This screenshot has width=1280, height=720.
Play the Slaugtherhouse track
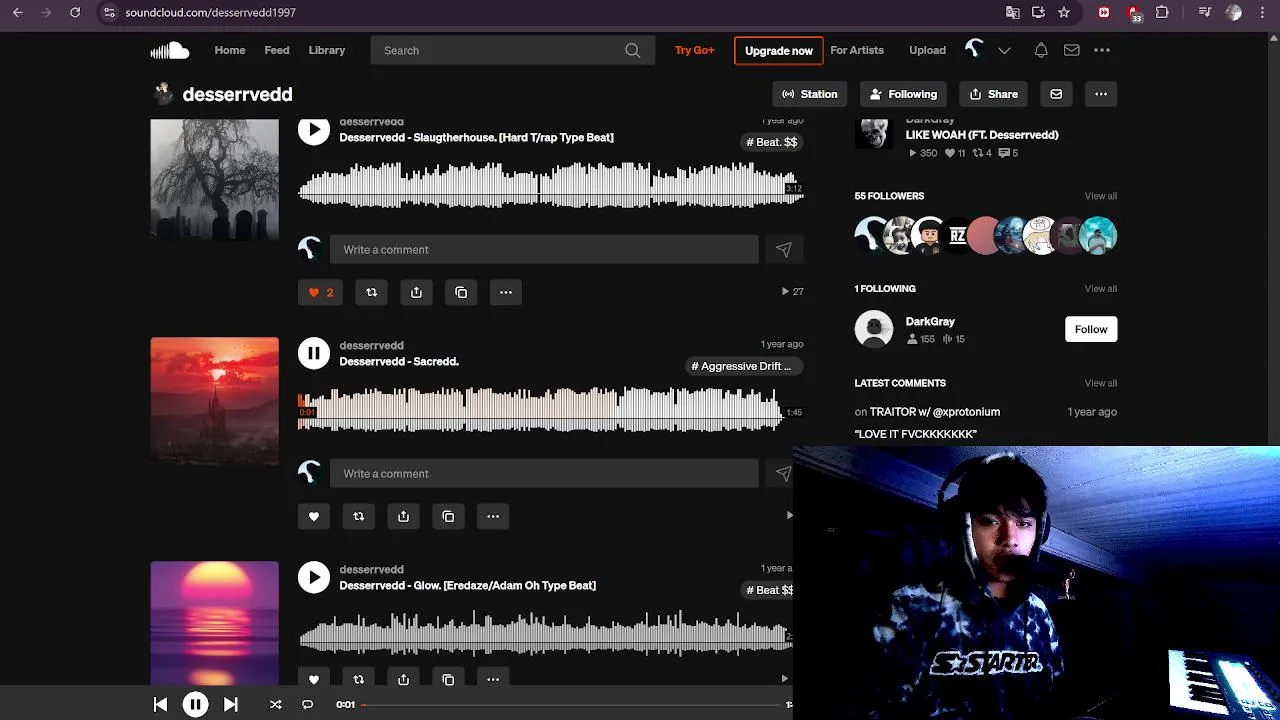pos(314,130)
